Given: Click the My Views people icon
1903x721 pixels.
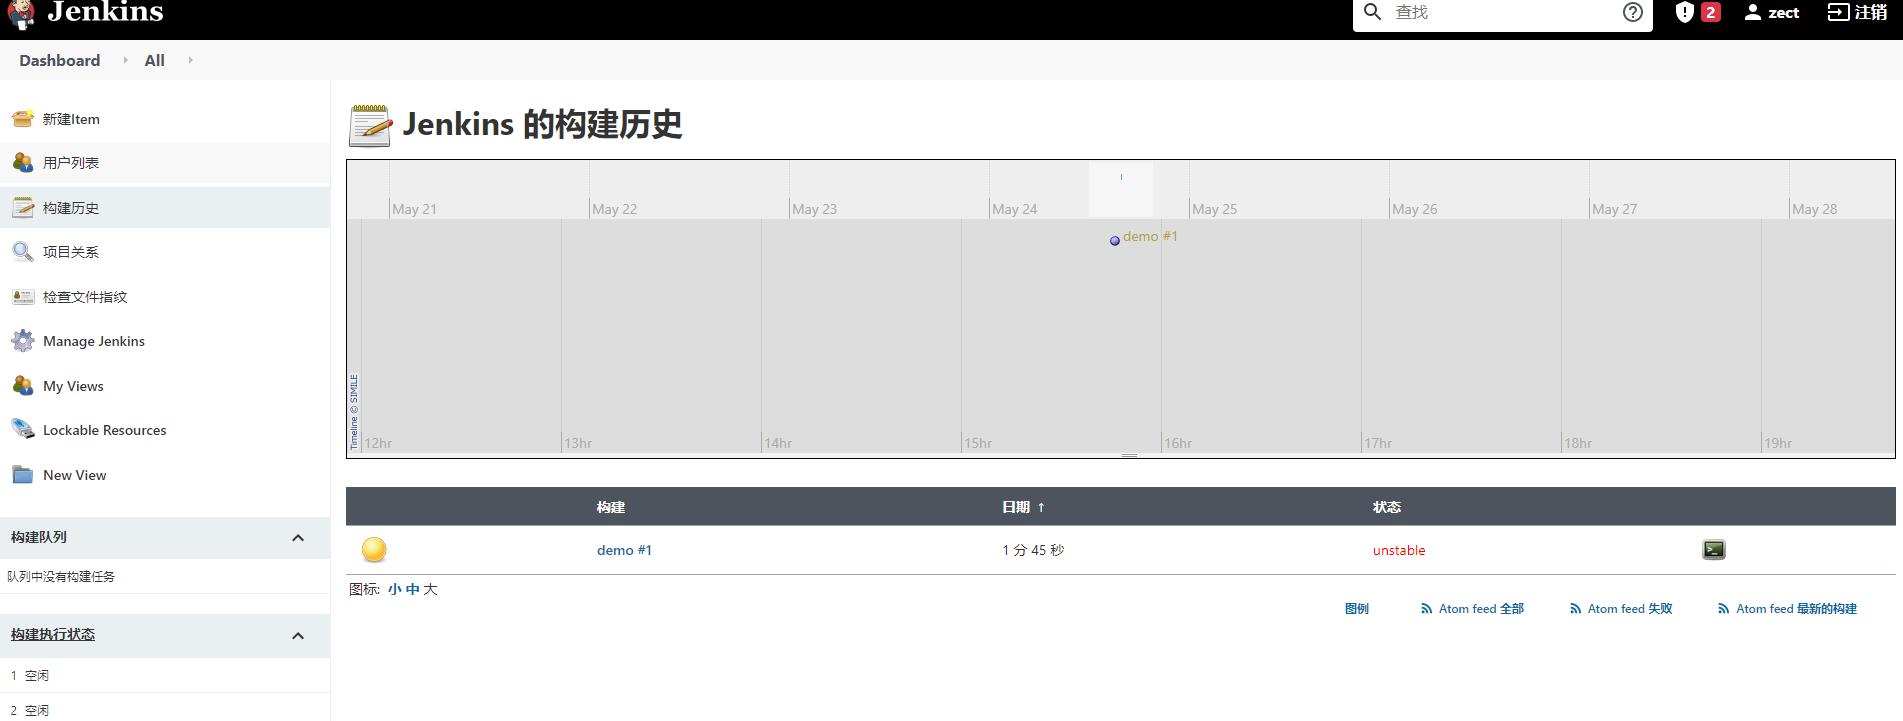Looking at the screenshot, I should [x=23, y=385].
